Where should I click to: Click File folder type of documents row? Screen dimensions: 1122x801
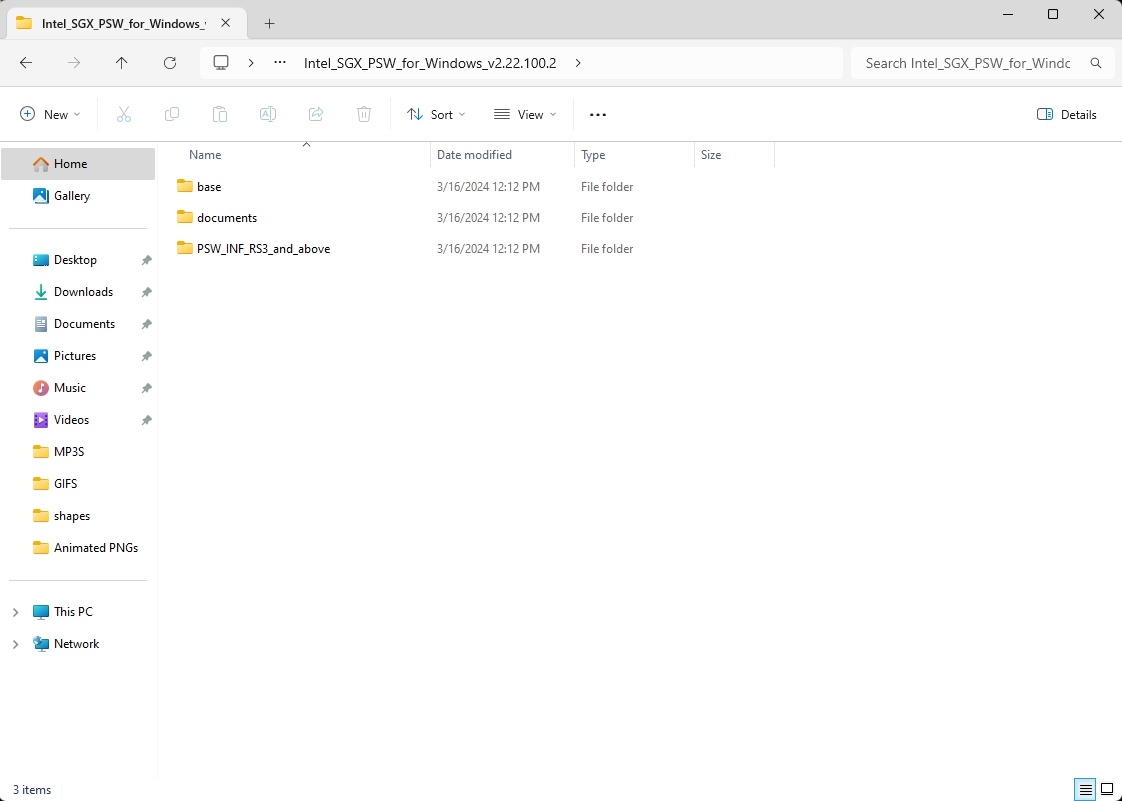pos(607,218)
